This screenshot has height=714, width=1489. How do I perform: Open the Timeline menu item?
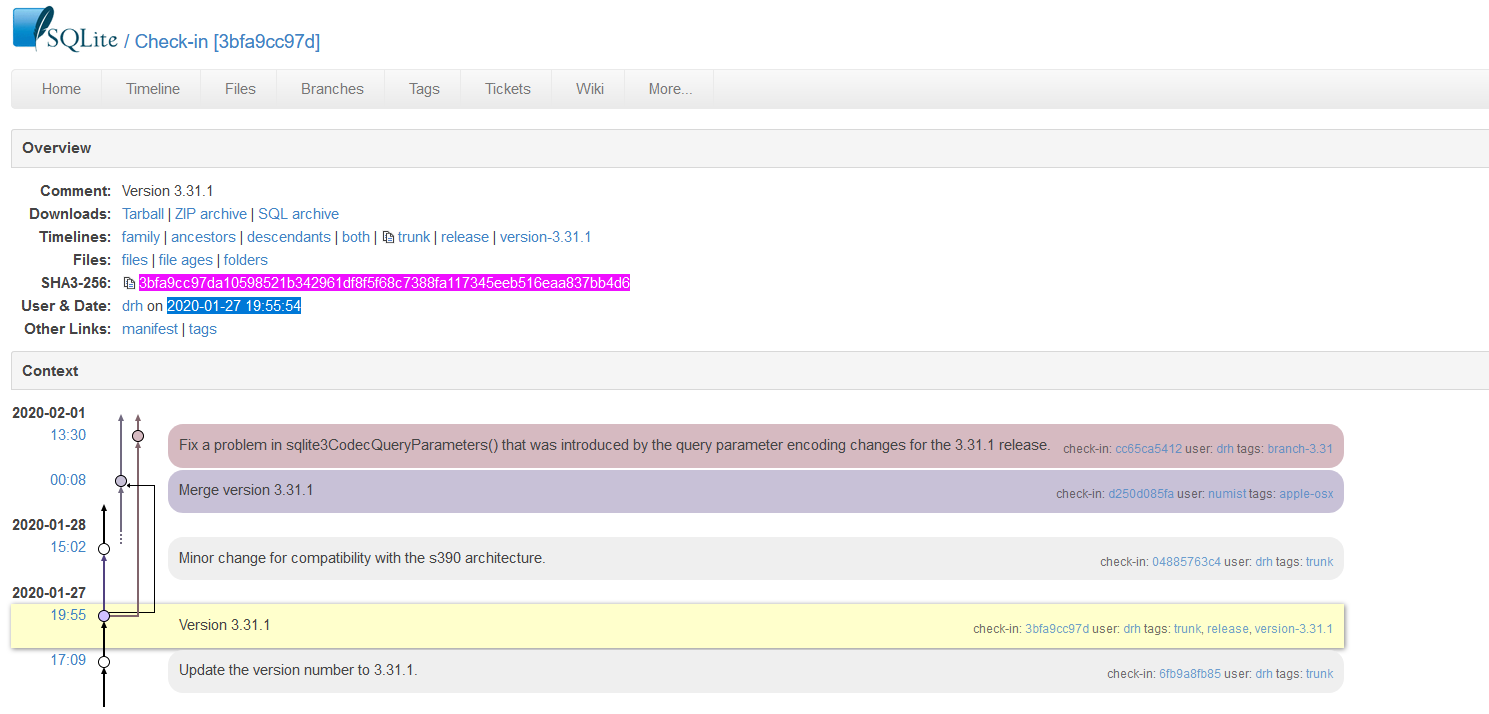pos(153,89)
